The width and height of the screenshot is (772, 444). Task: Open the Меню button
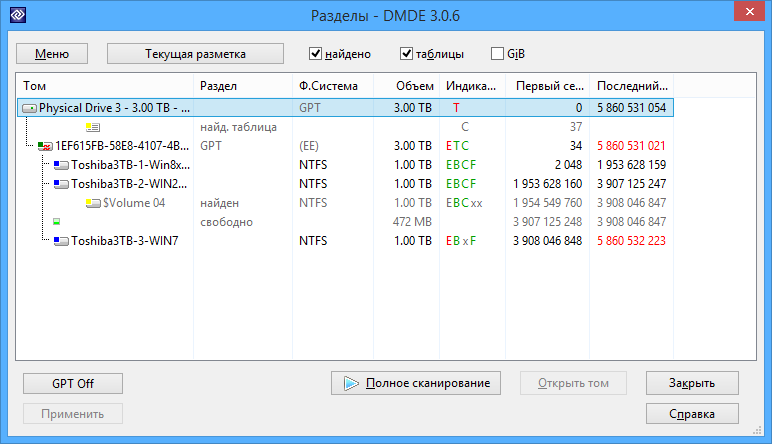coord(52,54)
